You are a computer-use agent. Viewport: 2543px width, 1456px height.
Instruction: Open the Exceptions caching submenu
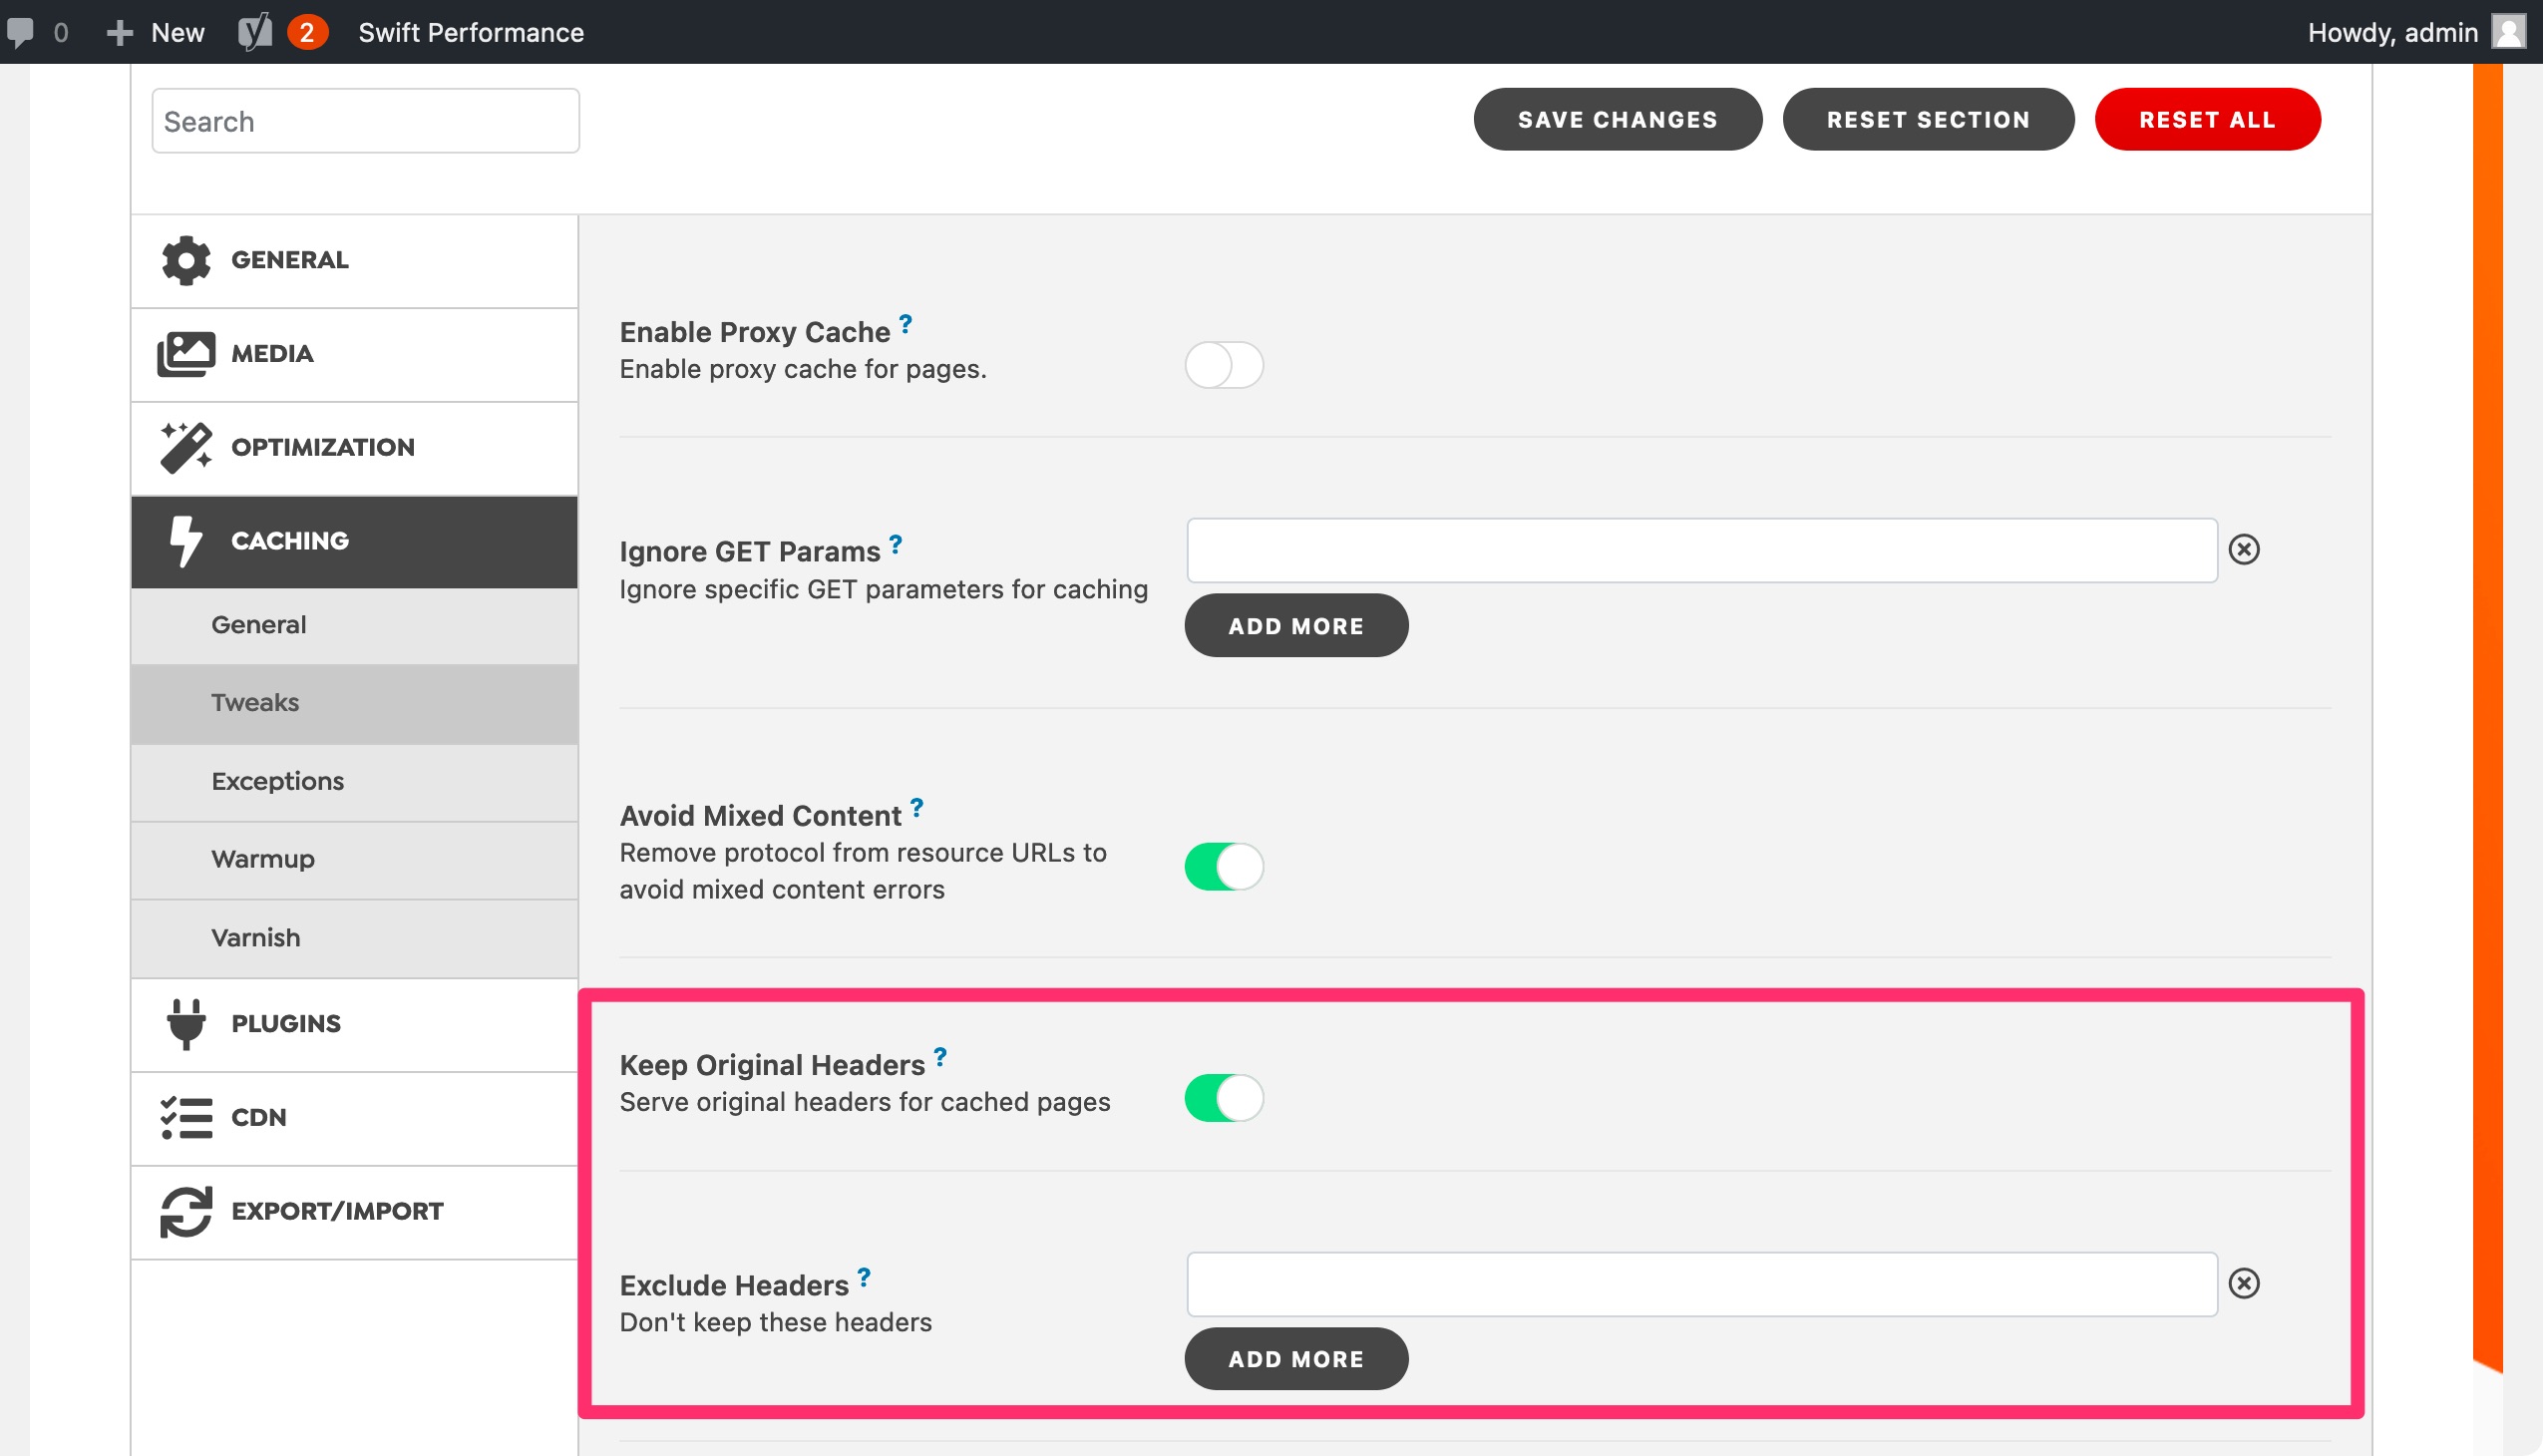point(278,781)
